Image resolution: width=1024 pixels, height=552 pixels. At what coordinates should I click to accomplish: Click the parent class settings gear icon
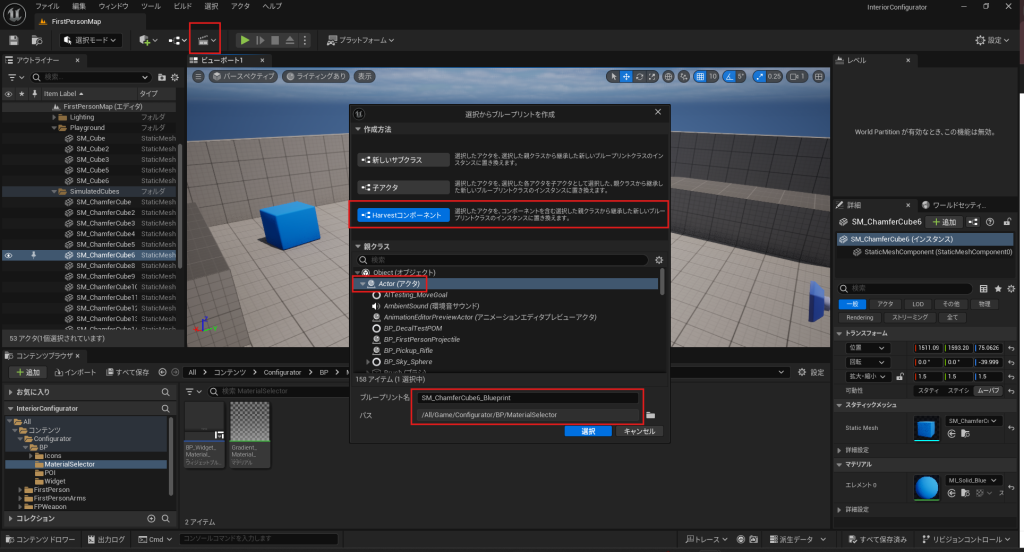[x=659, y=260]
